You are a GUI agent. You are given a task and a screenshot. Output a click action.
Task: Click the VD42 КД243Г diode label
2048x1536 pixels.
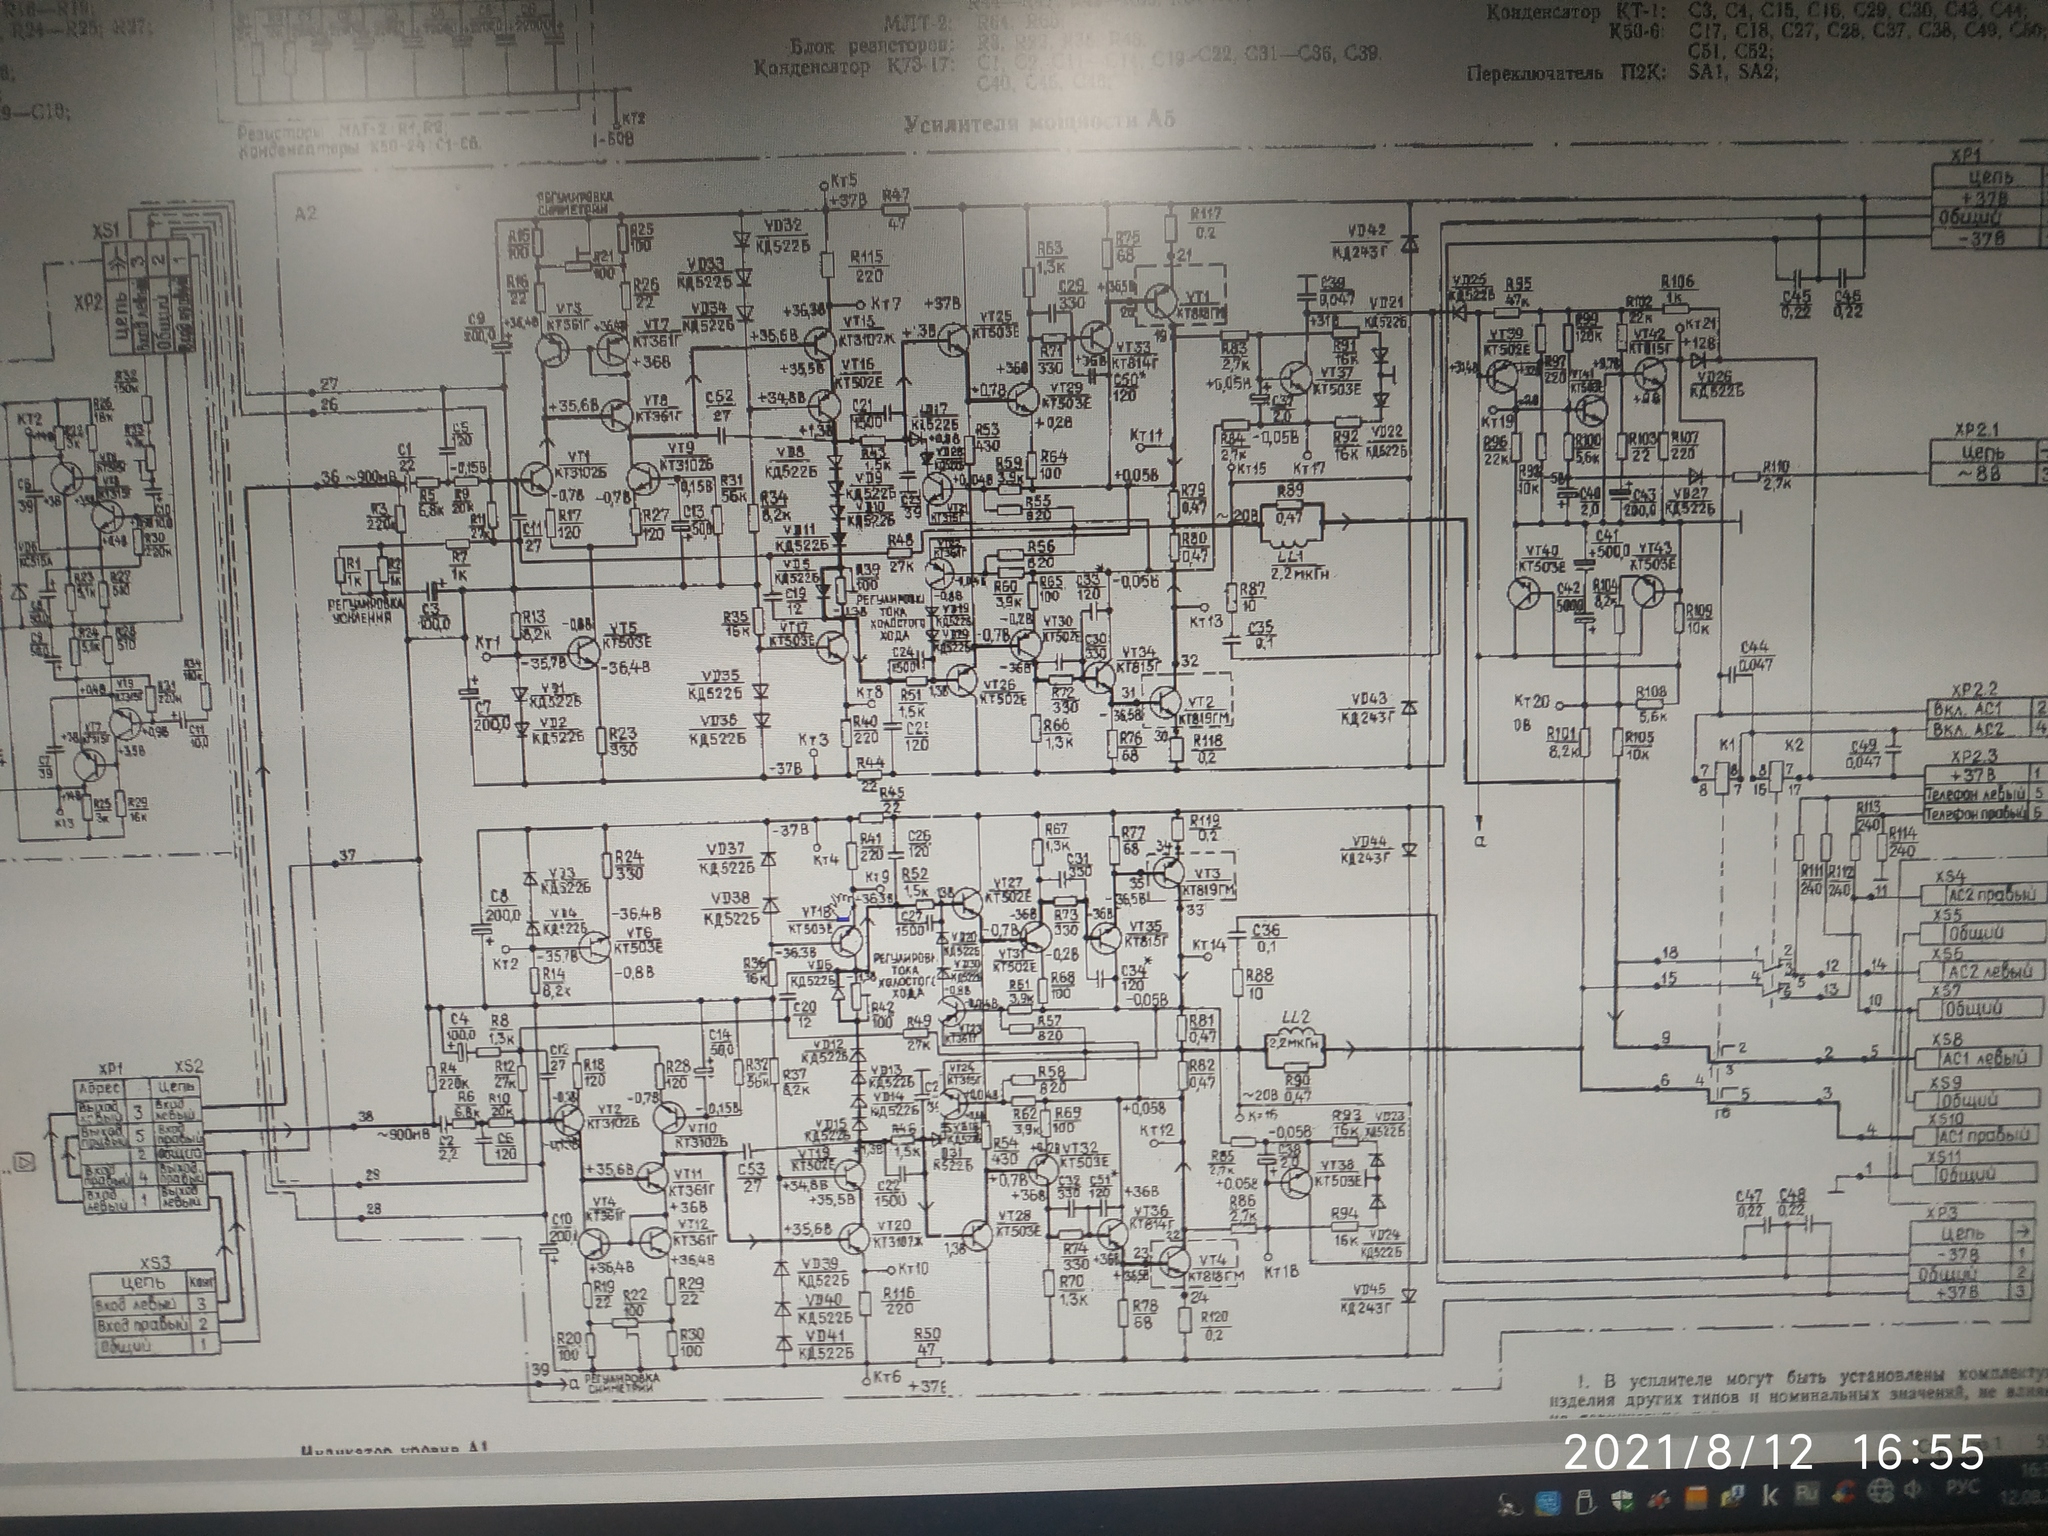coord(1362,241)
